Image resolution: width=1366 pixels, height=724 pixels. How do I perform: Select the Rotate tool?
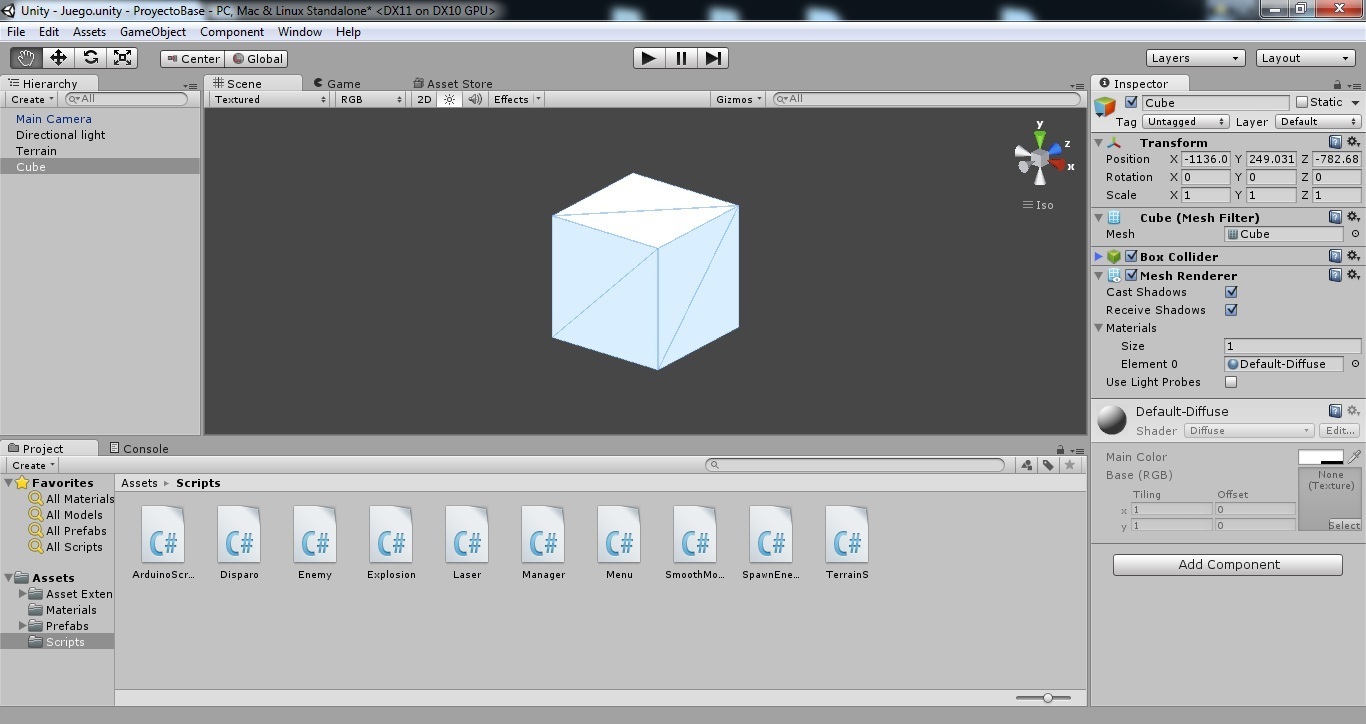click(91, 58)
